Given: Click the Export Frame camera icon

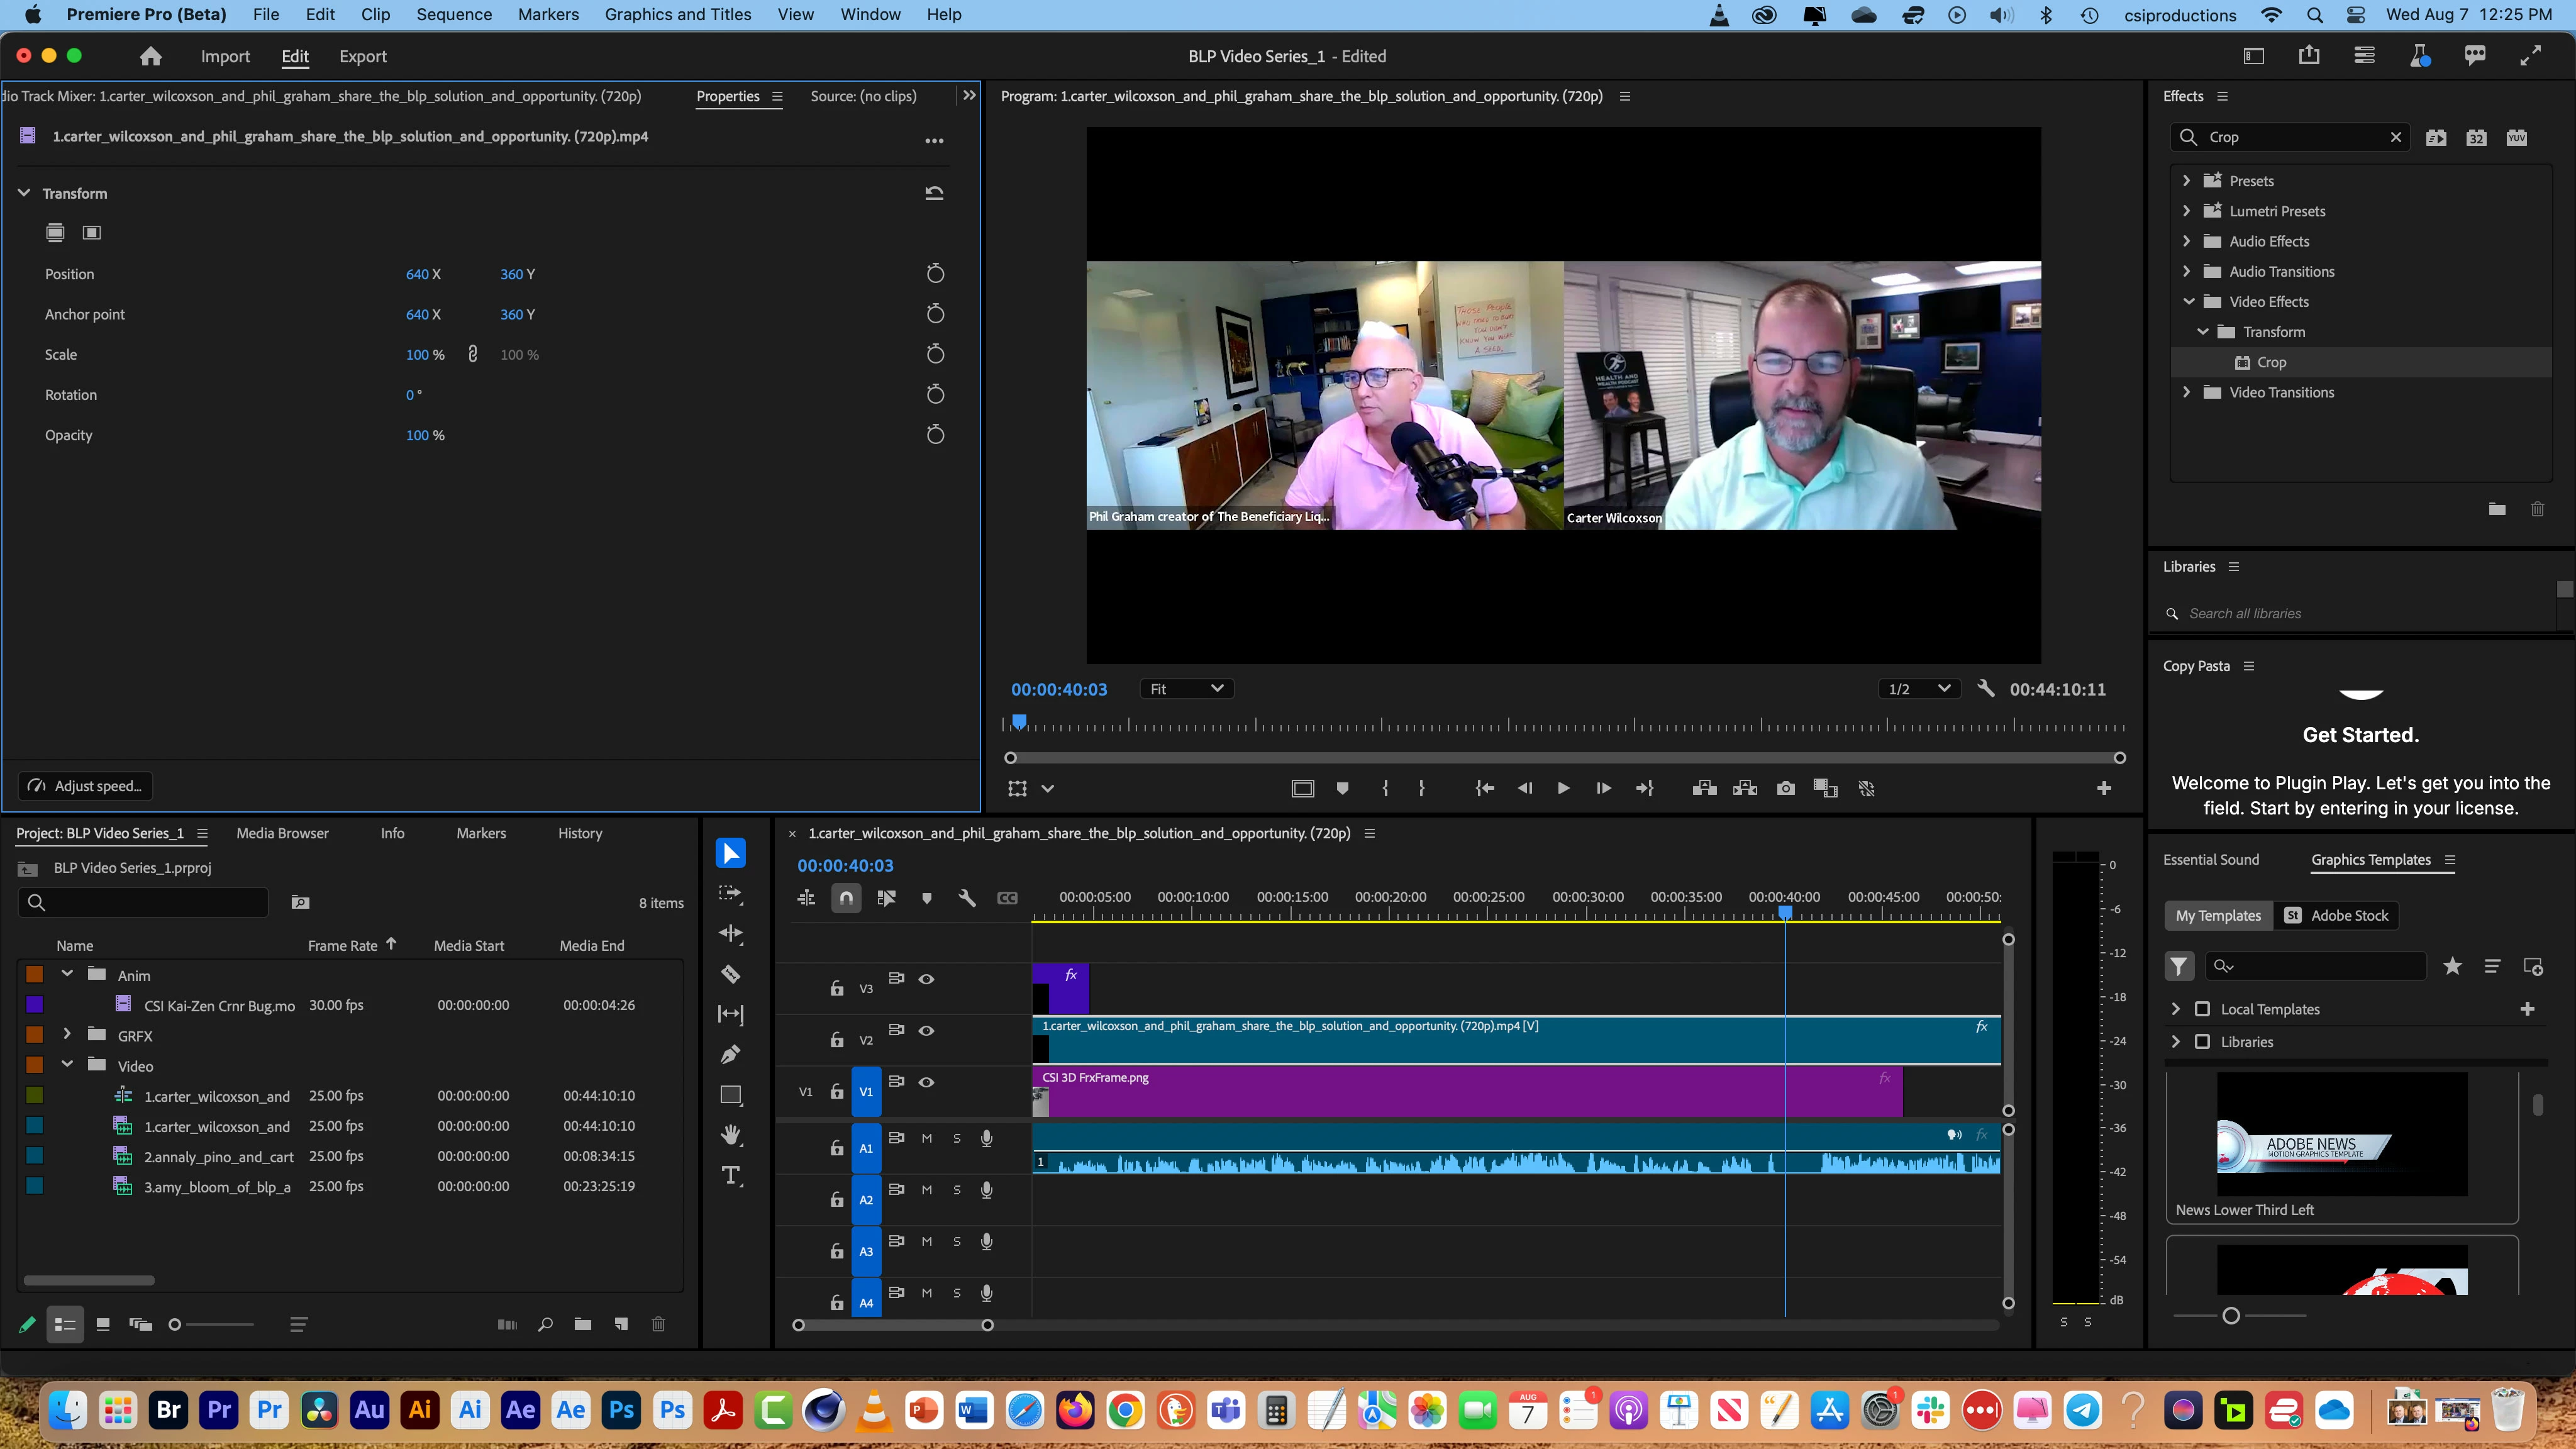Looking at the screenshot, I should pos(1785,789).
